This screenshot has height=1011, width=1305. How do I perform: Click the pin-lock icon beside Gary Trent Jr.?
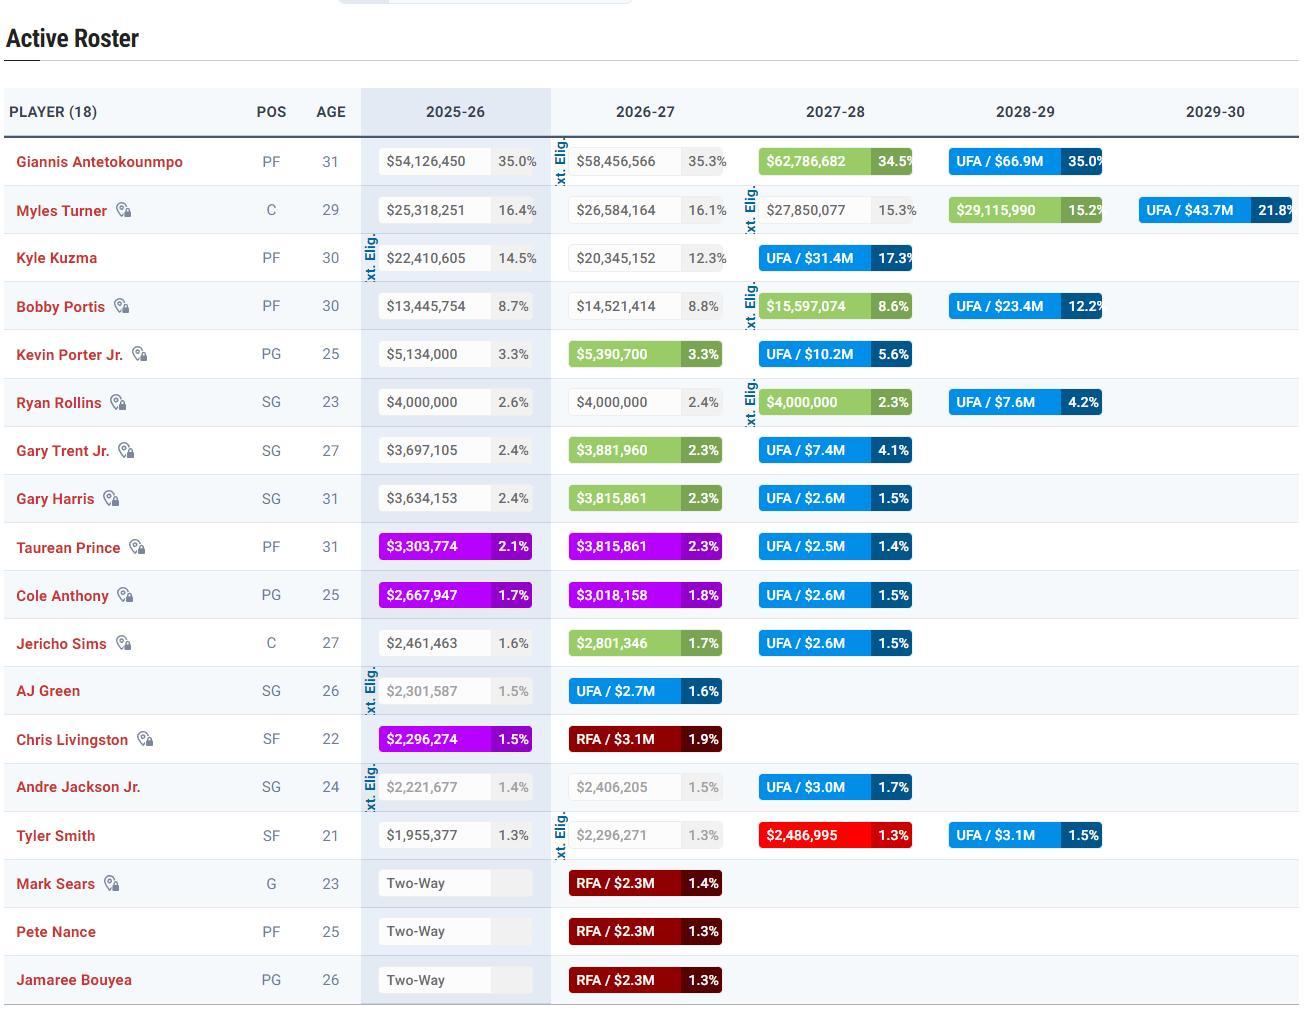pos(126,450)
